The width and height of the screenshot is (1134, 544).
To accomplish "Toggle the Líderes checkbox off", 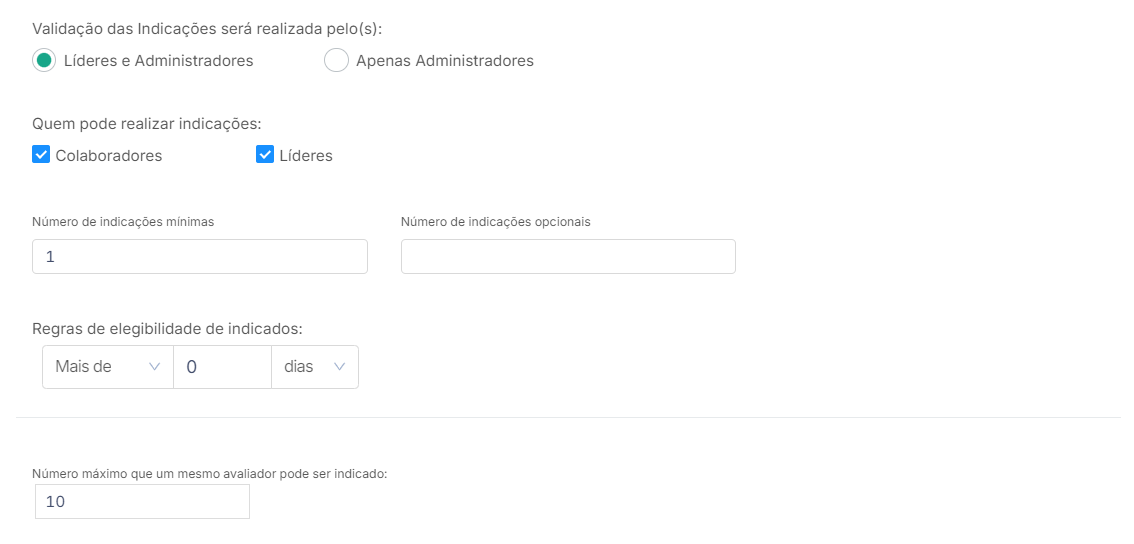I will pyautogui.click(x=265, y=155).
